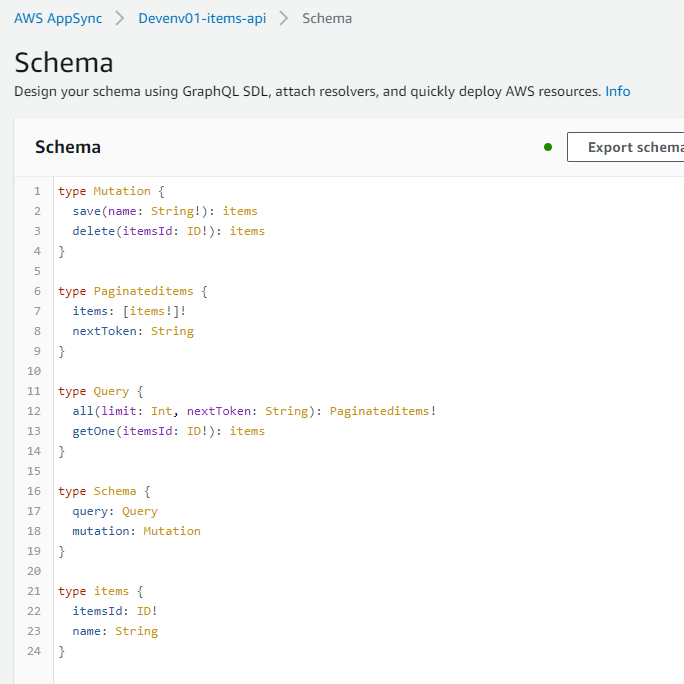Click the getOne query definition line
Screen dimensions: 684x684
(168, 431)
